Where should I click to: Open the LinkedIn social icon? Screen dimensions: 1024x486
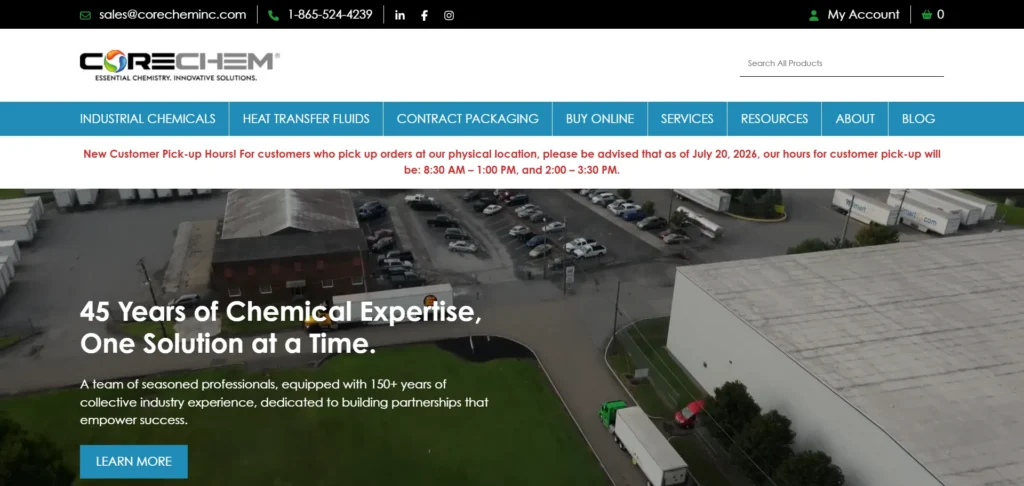coord(400,15)
